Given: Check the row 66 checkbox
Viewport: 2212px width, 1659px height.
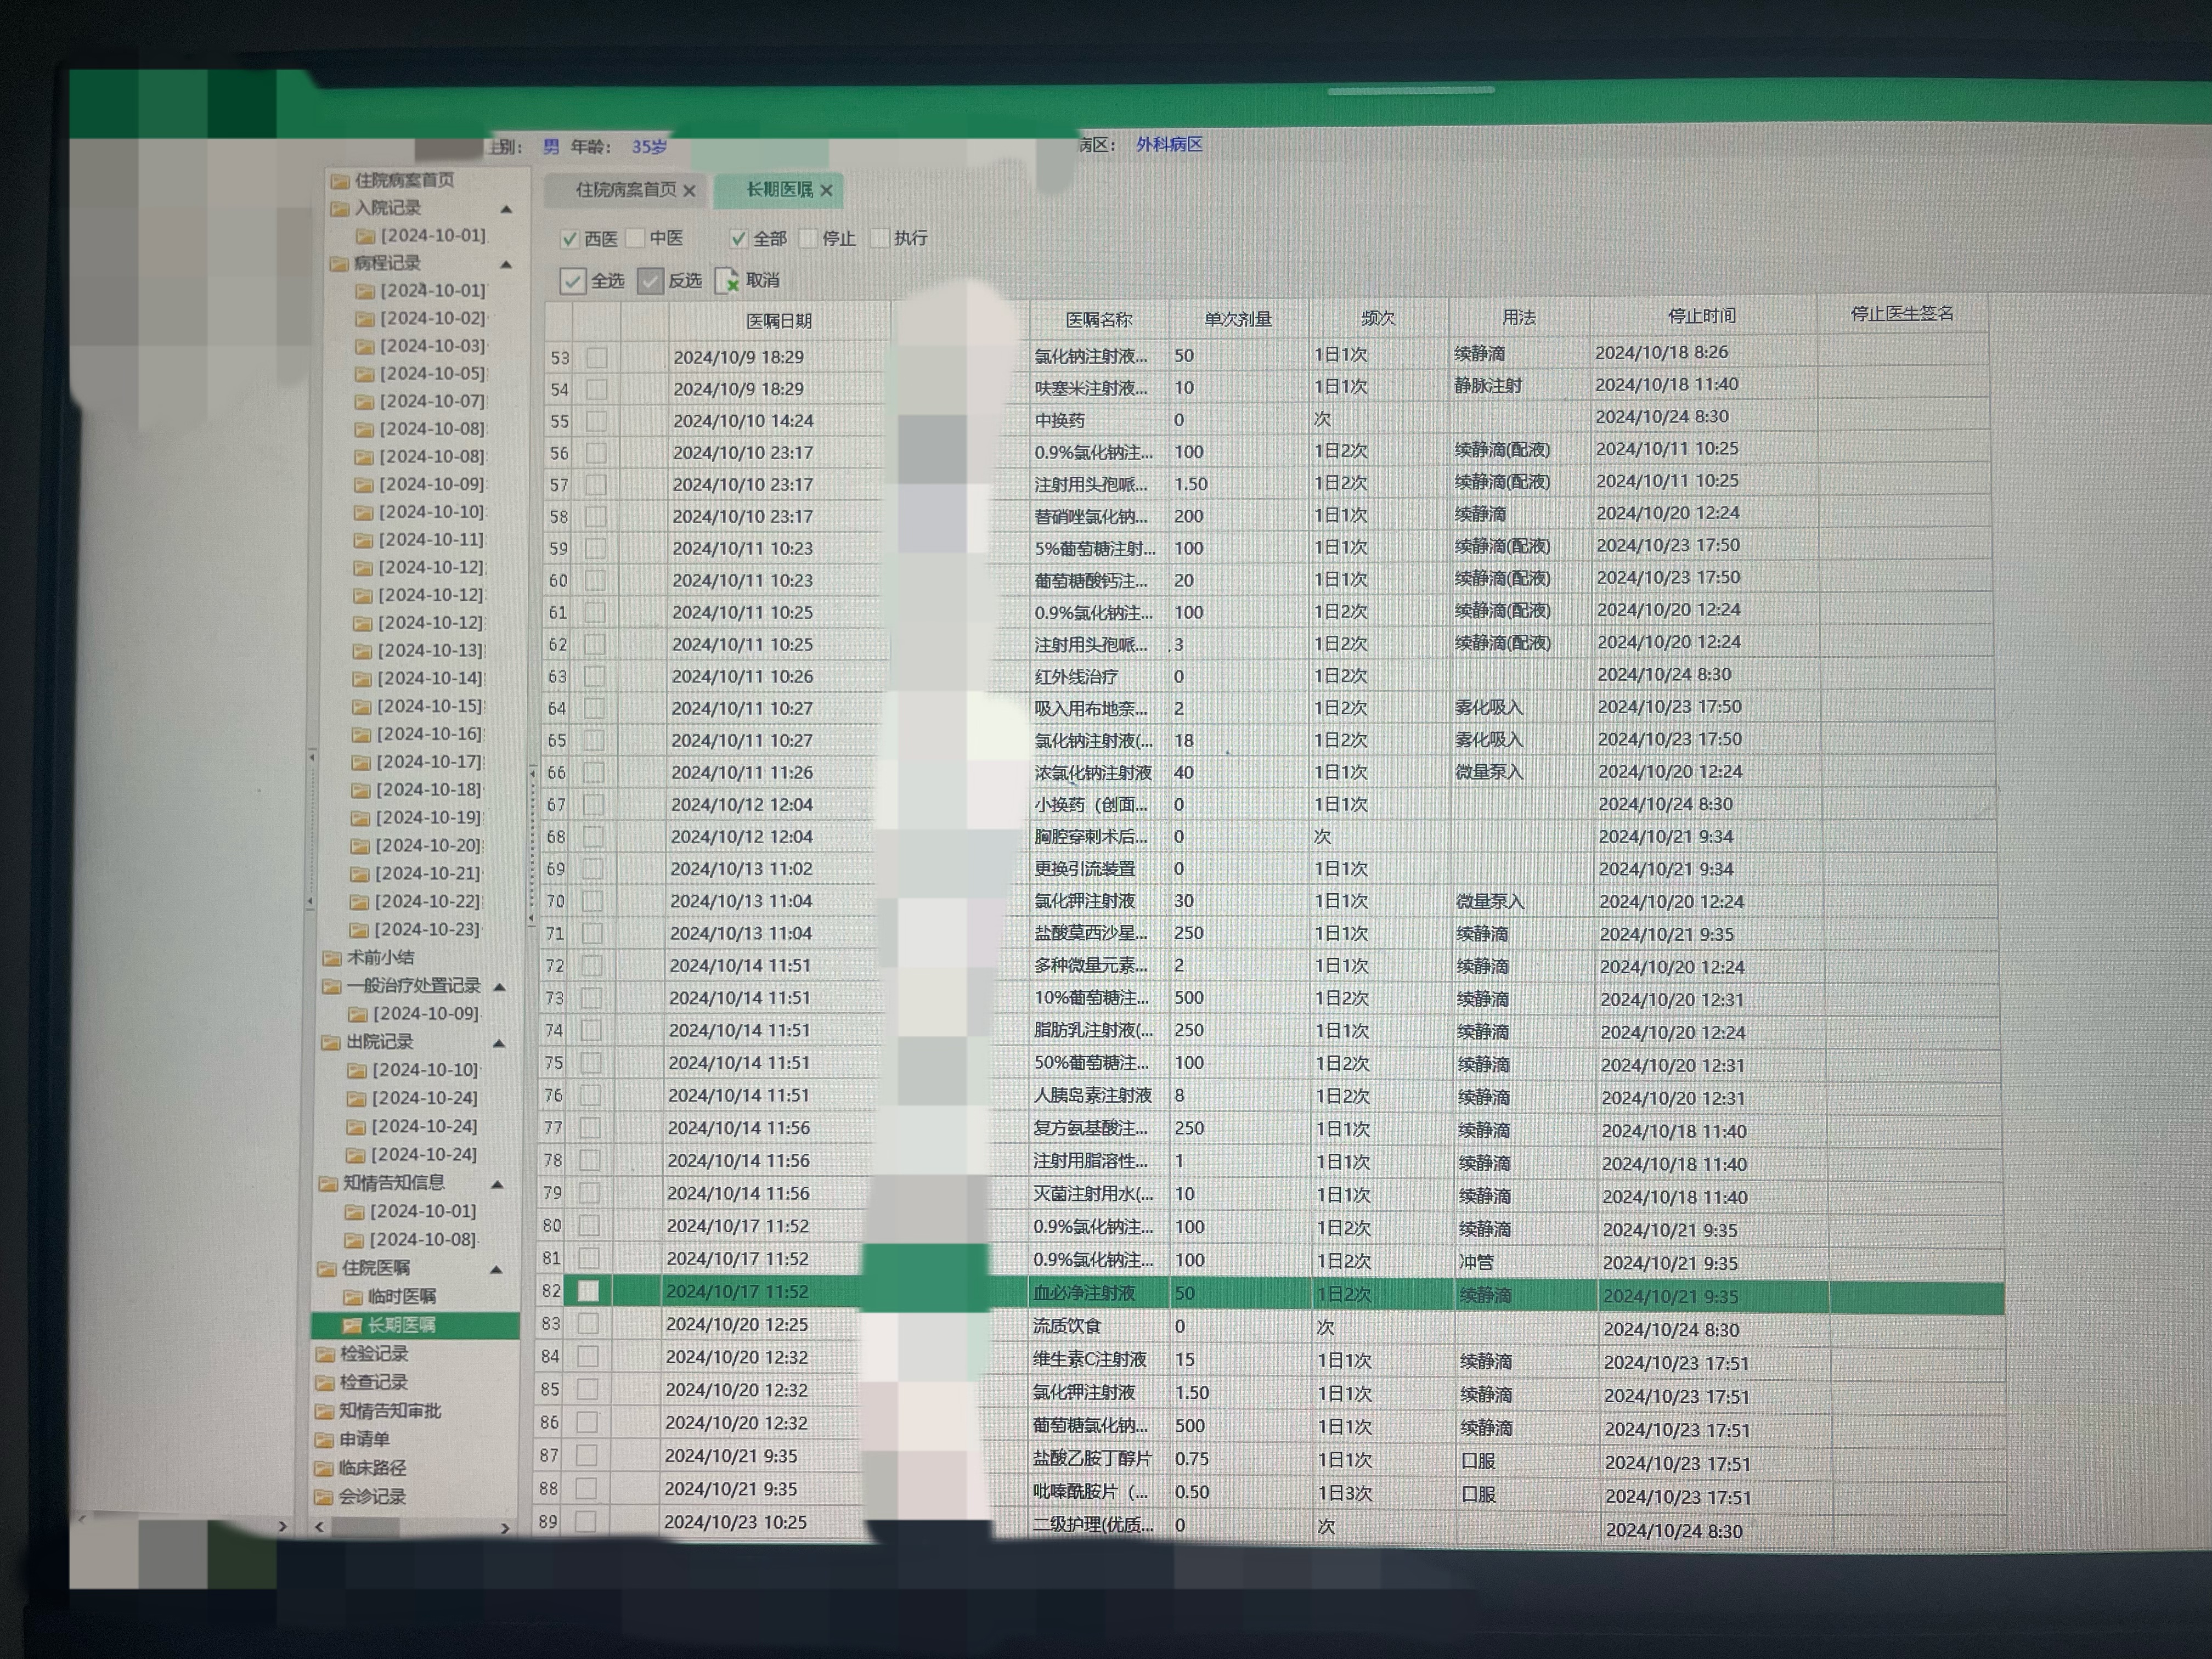Looking at the screenshot, I should tap(594, 772).
